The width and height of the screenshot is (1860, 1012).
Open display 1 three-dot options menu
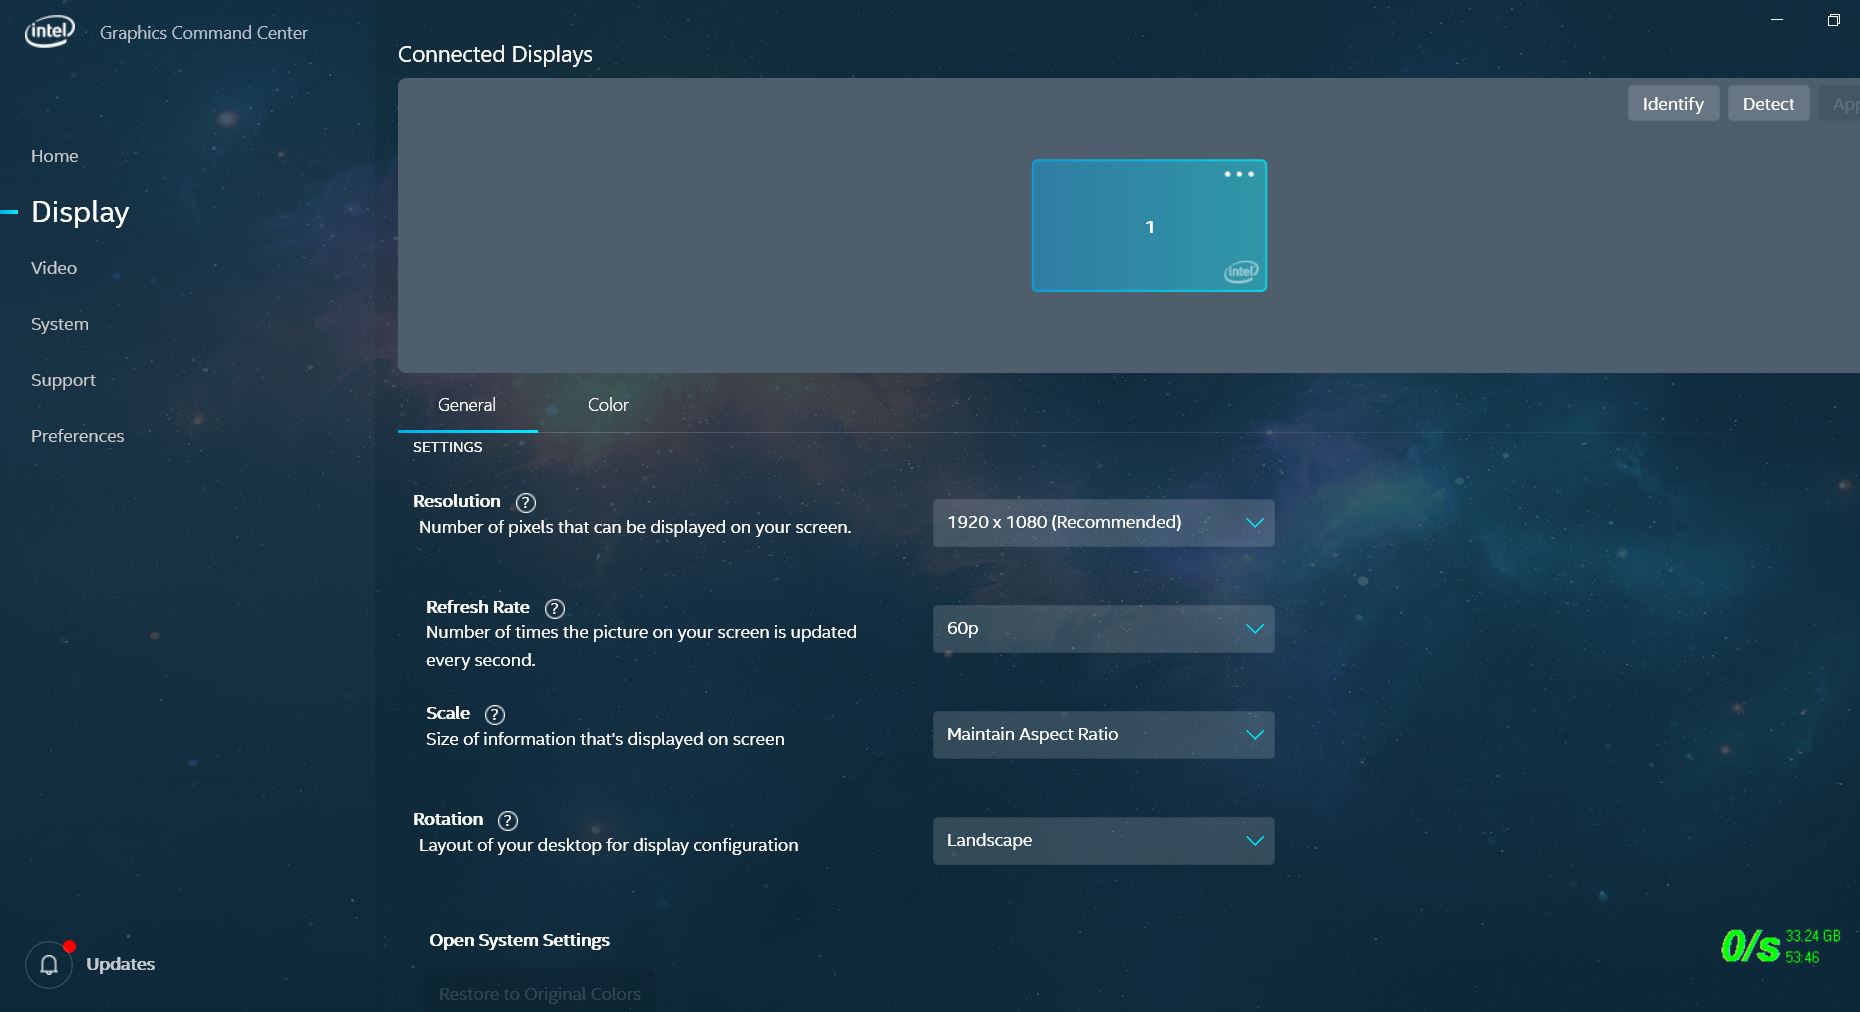click(x=1239, y=174)
